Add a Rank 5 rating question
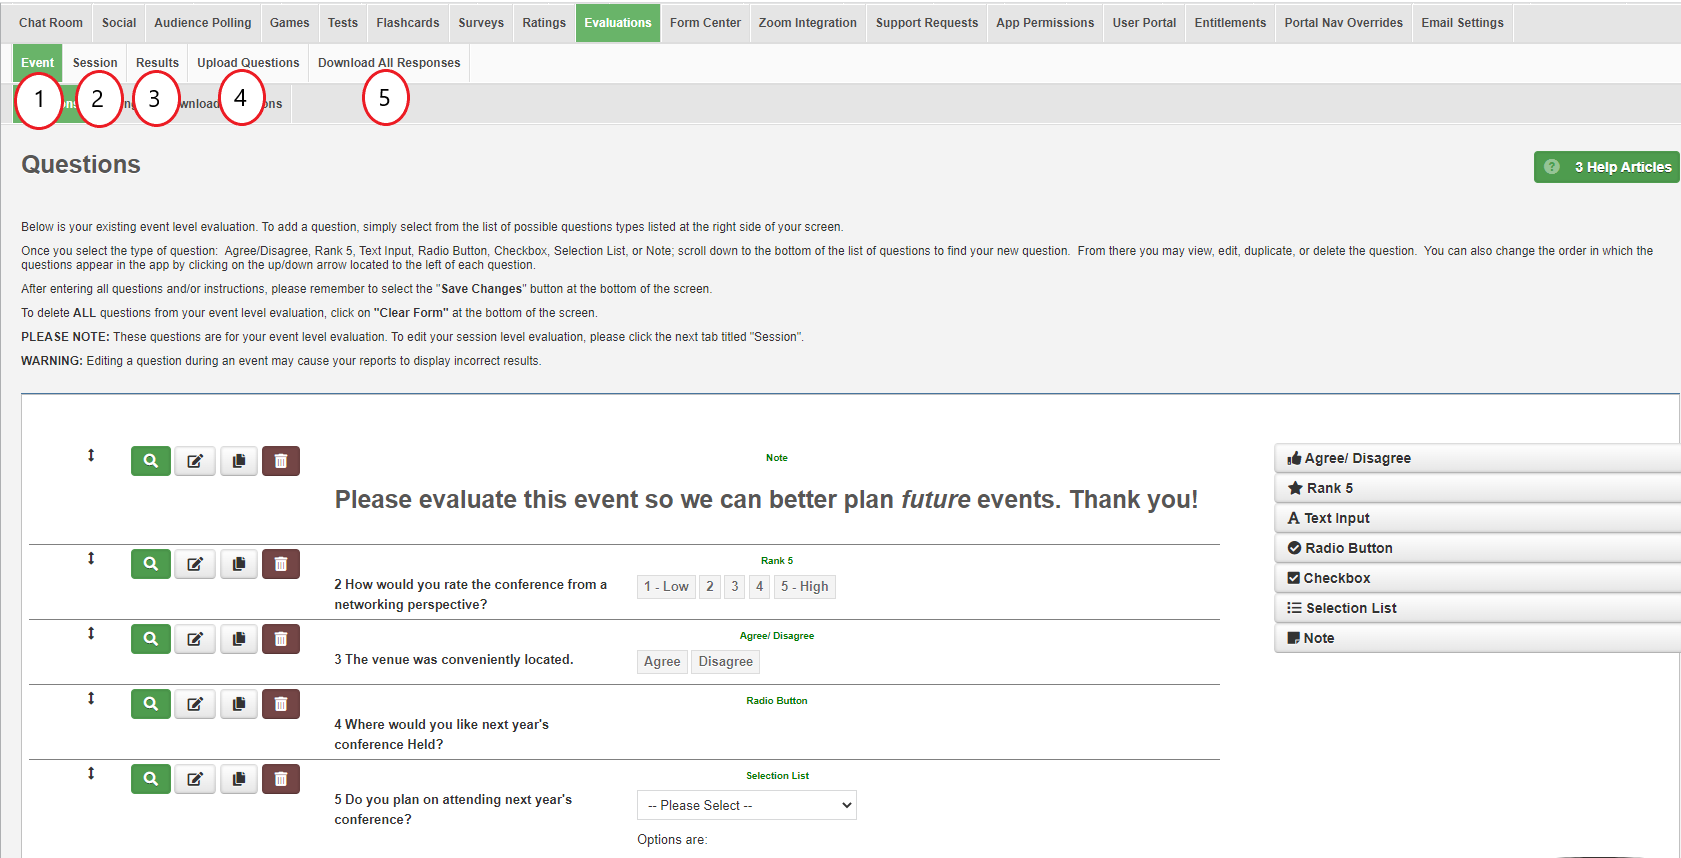Screen dimensions: 1681x858 (x=1329, y=488)
